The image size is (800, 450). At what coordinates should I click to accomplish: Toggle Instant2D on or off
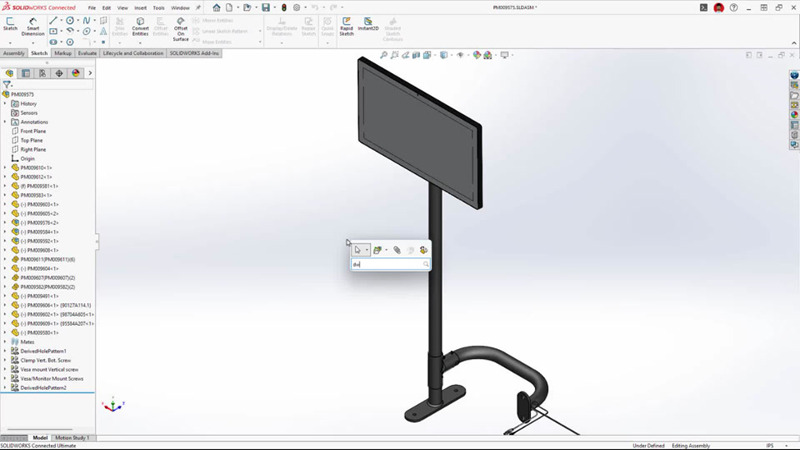coord(370,26)
